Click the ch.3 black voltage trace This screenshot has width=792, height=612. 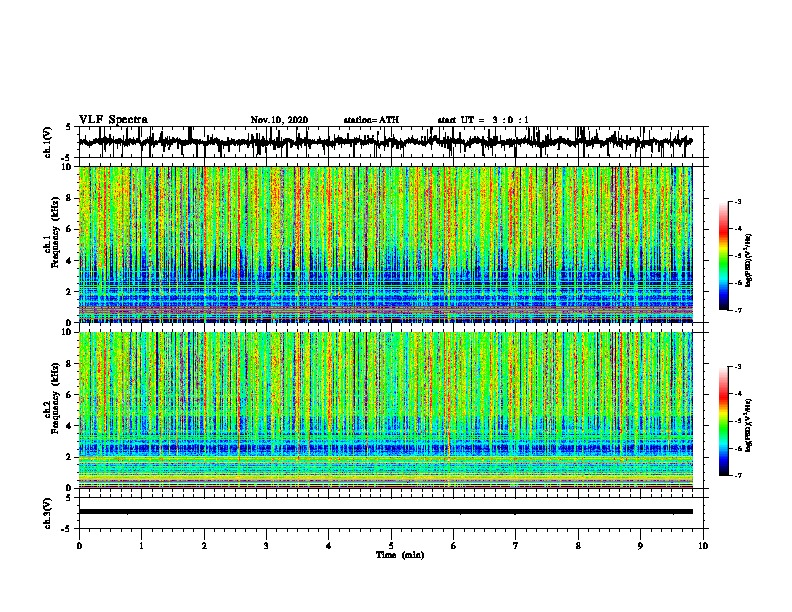[x=385, y=512]
